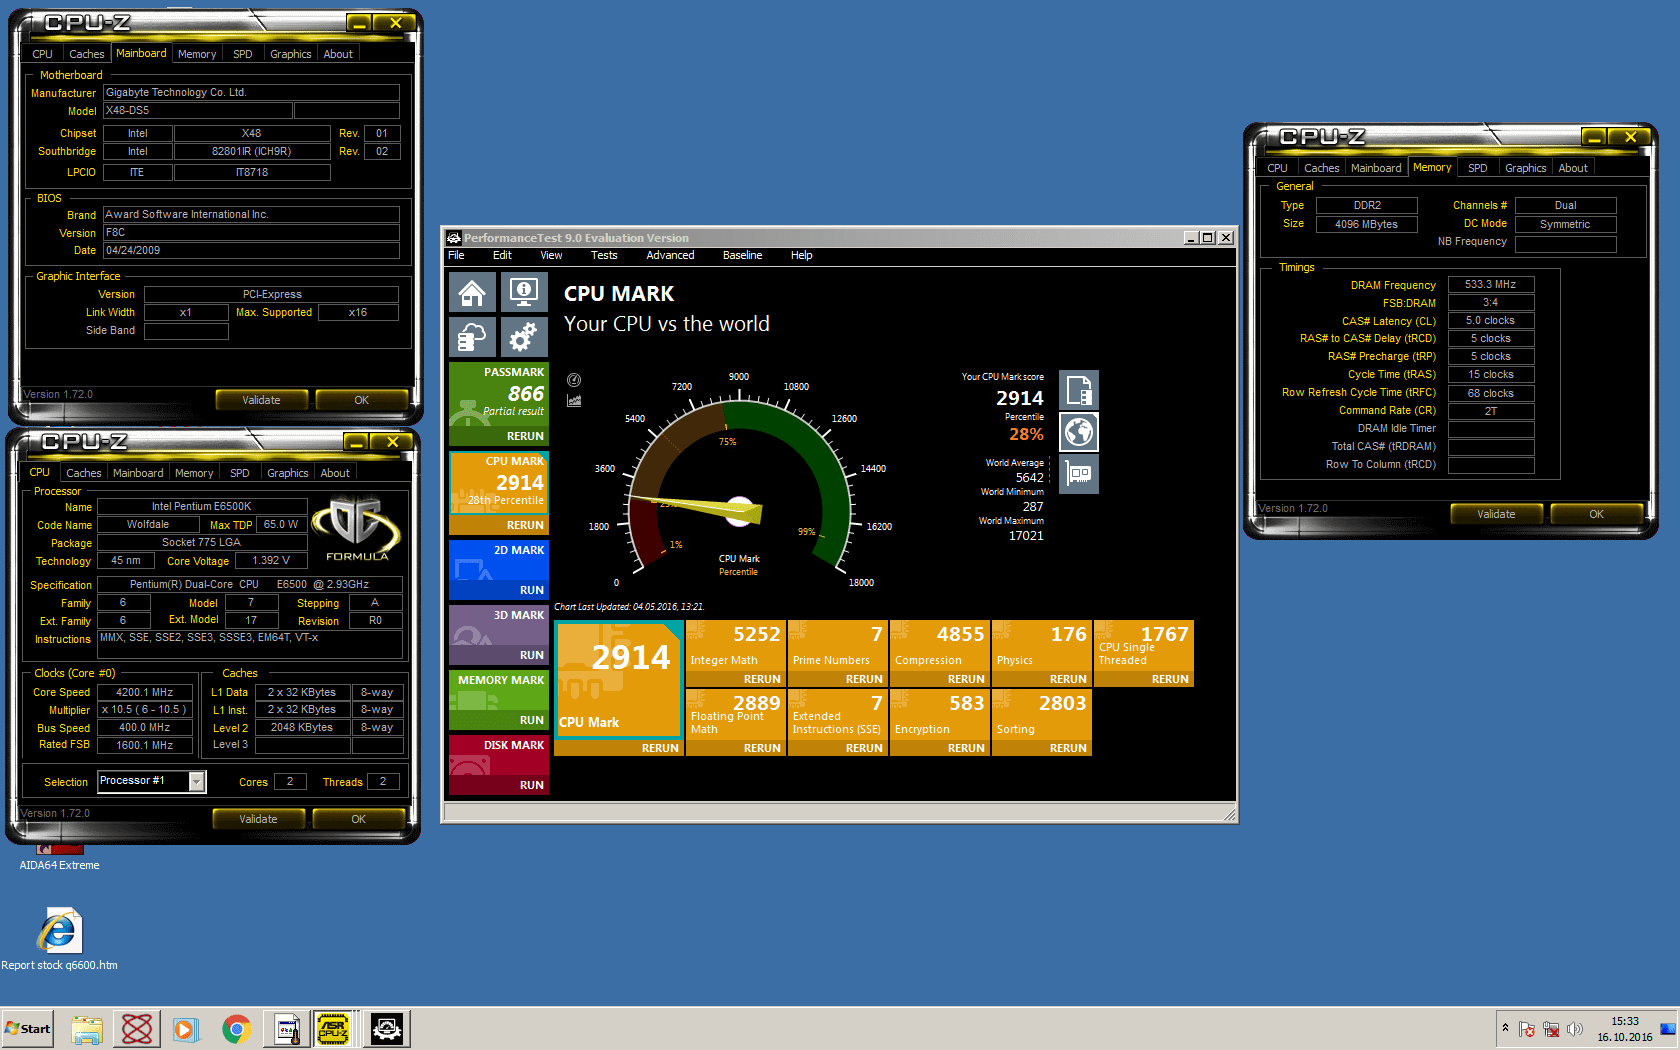The image size is (1680, 1050).
Task: Rerun the Physics test
Action: [x=1068, y=679]
